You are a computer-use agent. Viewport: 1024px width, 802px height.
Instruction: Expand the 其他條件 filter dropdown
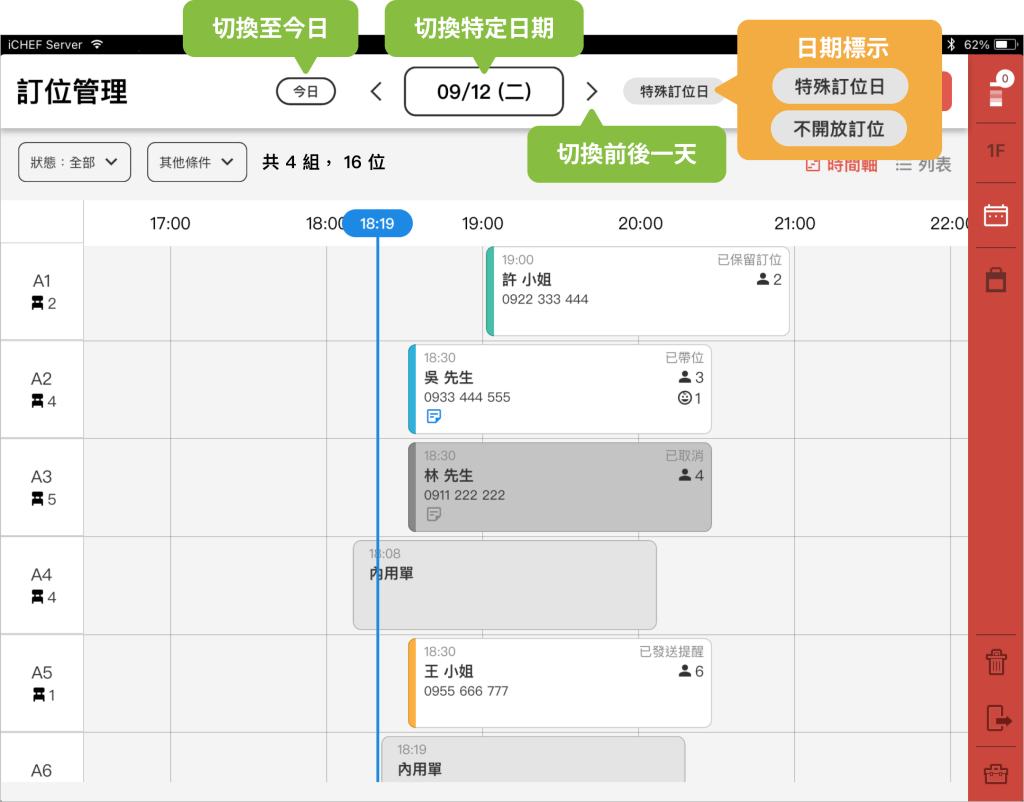pyautogui.click(x=196, y=162)
